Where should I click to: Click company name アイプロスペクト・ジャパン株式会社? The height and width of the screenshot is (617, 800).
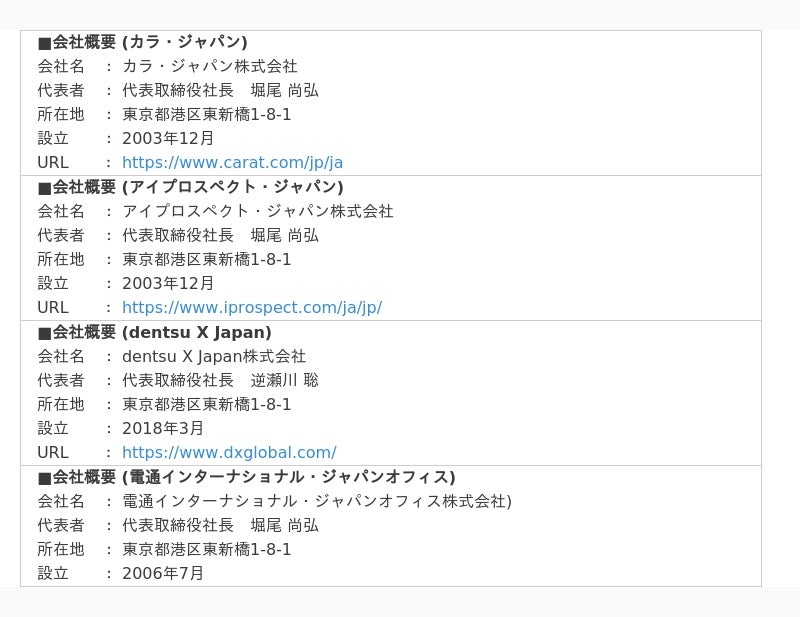(258, 211)
